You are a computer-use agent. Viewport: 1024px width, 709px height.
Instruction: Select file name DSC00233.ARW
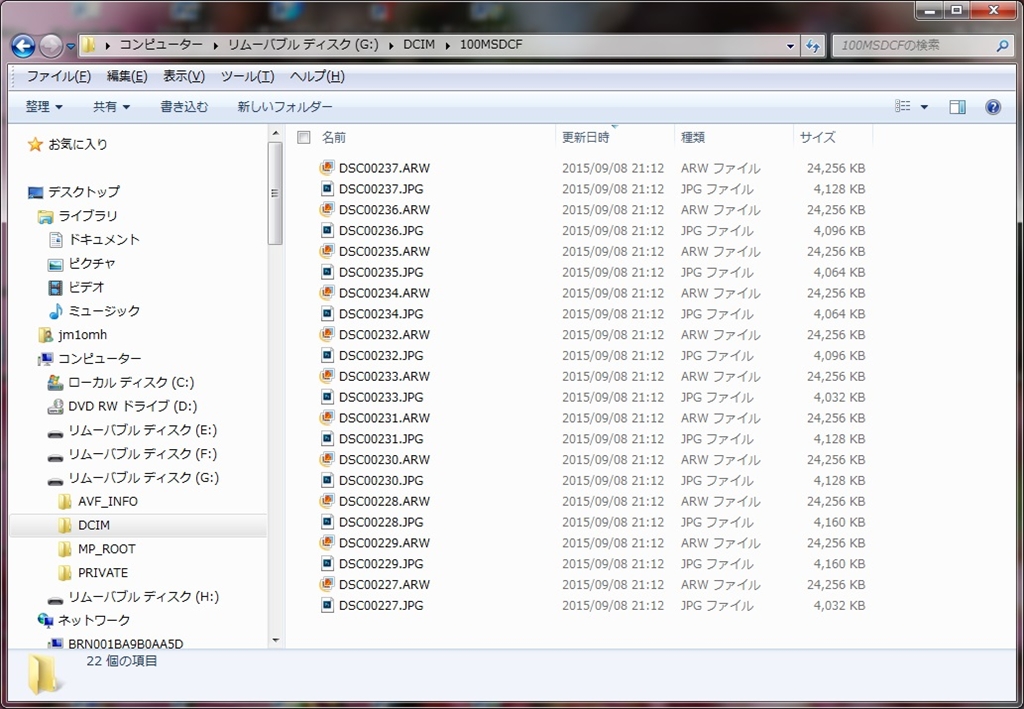(x=384, y=377)
